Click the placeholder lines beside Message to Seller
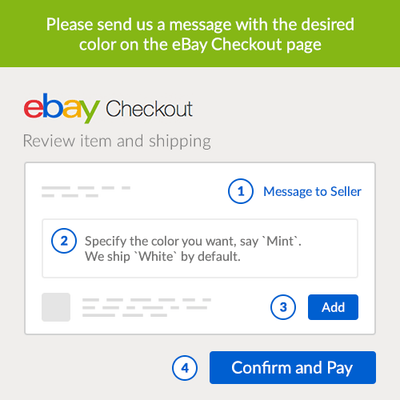The width and height of the screenshot is (400, 400). (x=86, y=192)
